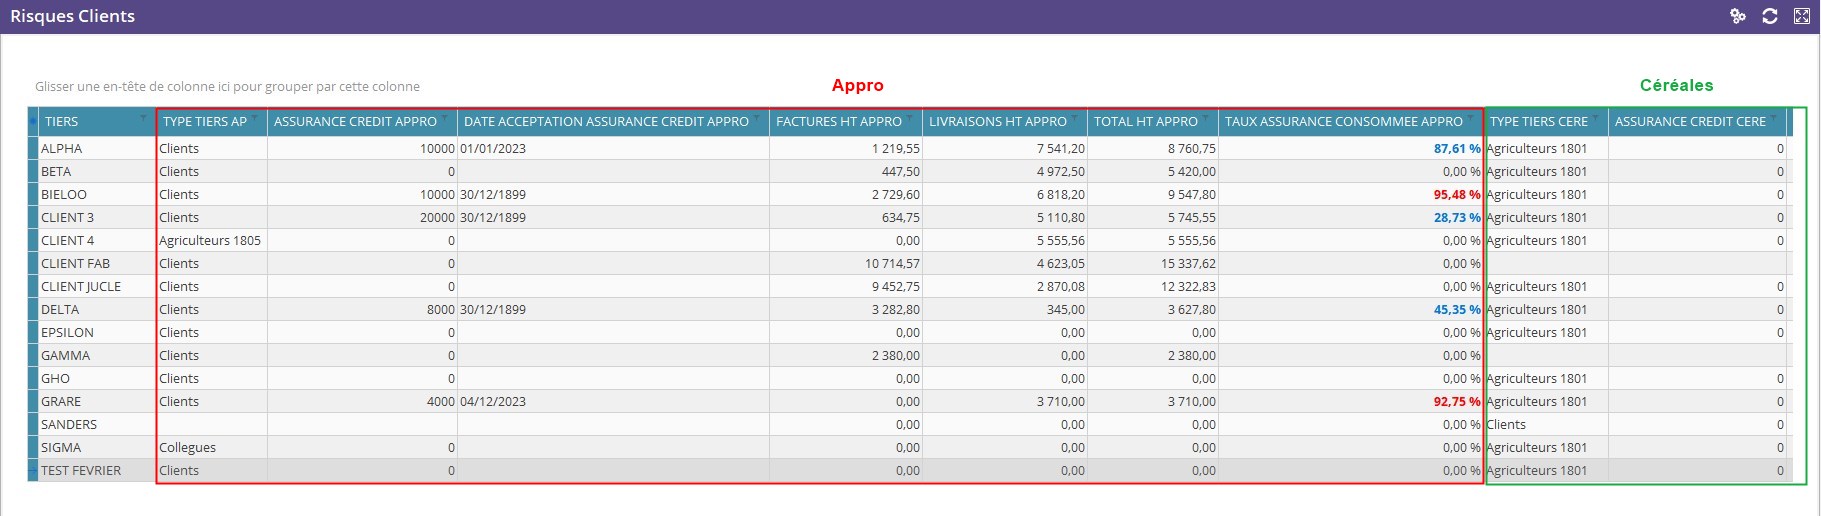Click filter icon on TIERS column
This screenshot has width=1821, height=516.
tap(143, 118)
